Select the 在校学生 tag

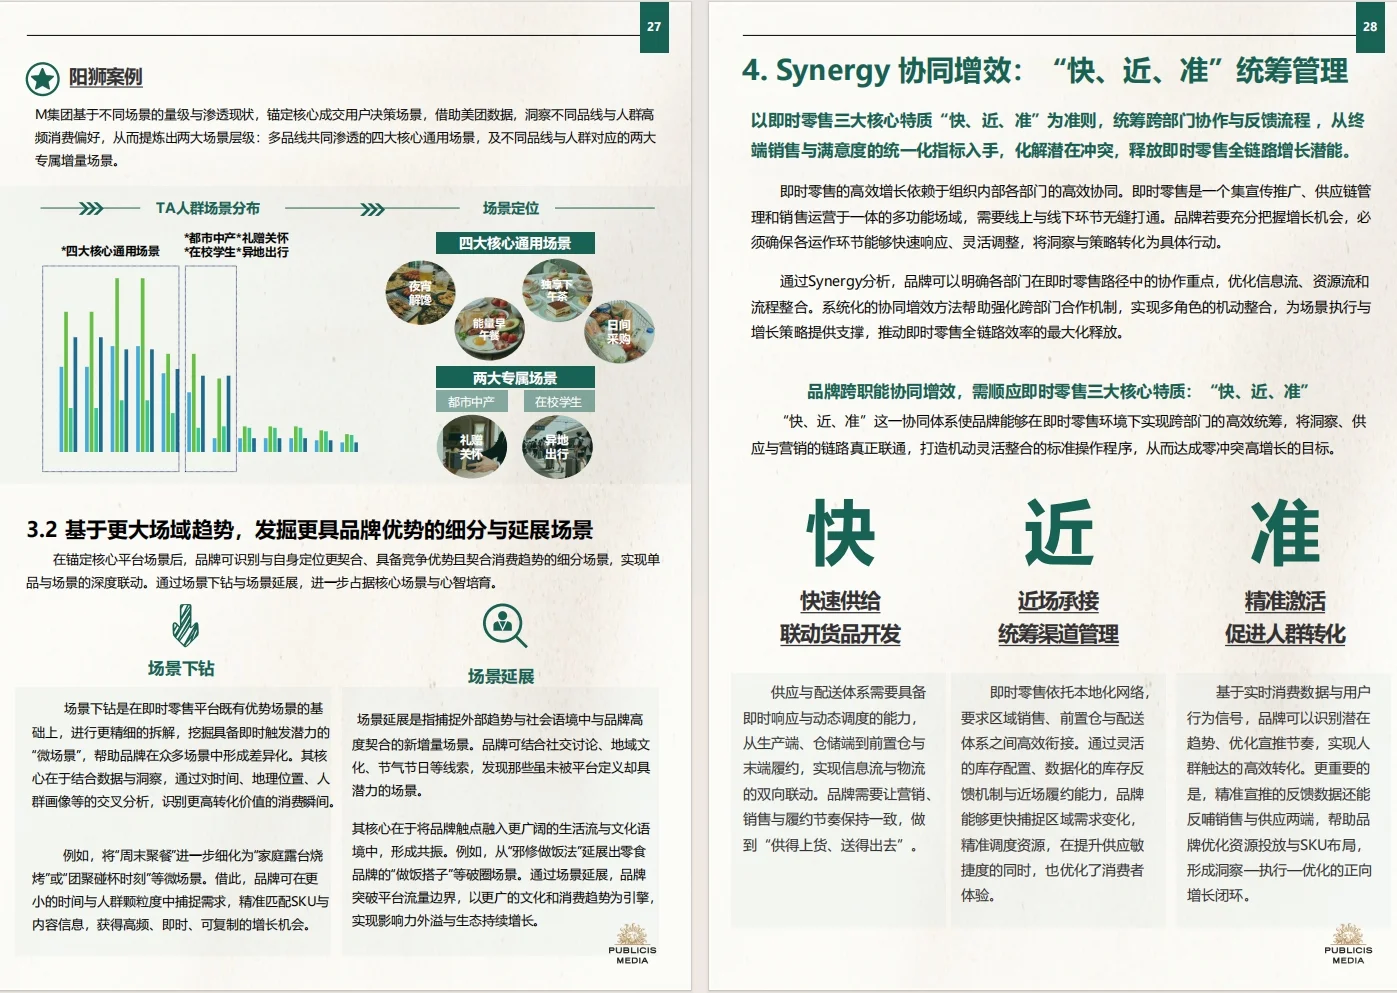pyautogui.click(x=558, y=402)
